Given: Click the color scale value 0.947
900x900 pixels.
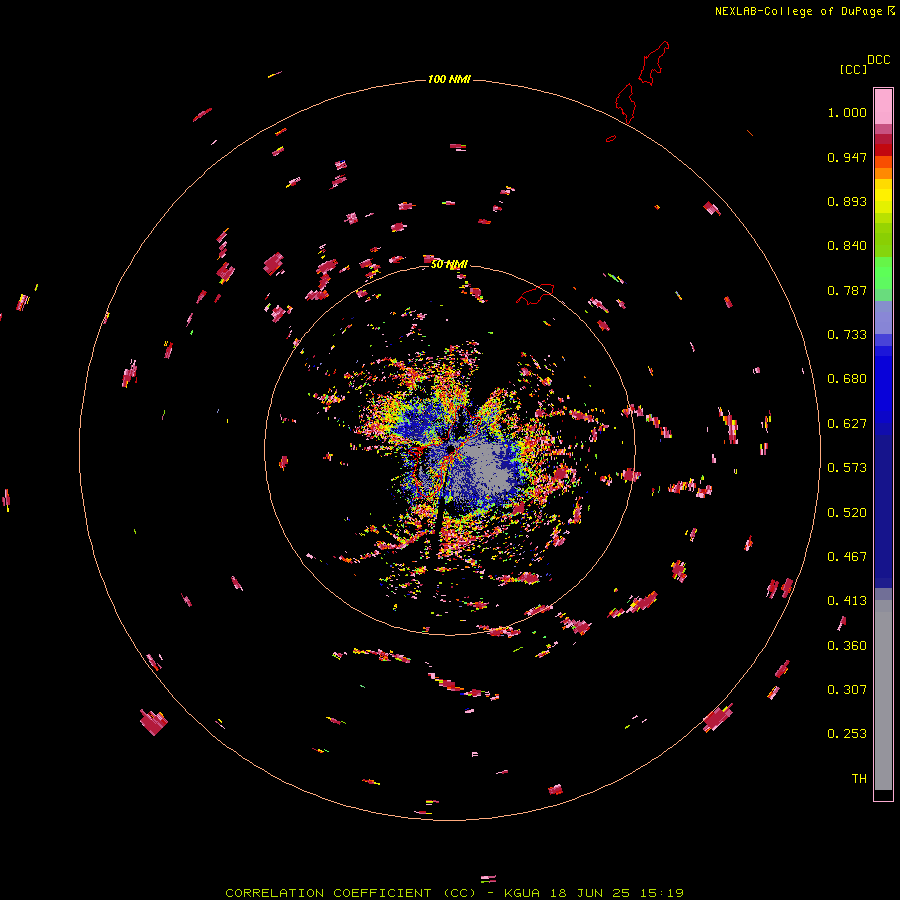Looking at the screenshot, I should (x=847, y=157).
